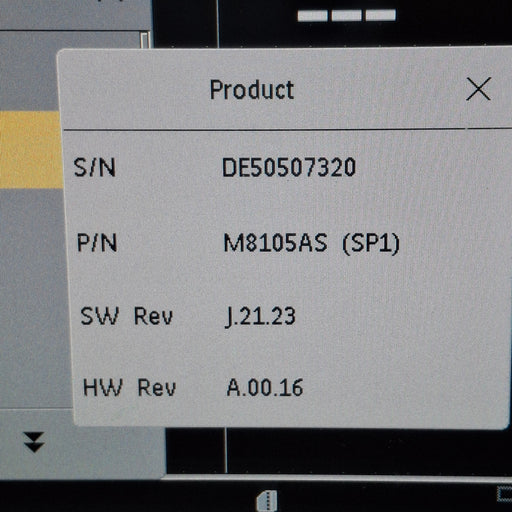Click the third white bar indicator at top

[381, 15]
